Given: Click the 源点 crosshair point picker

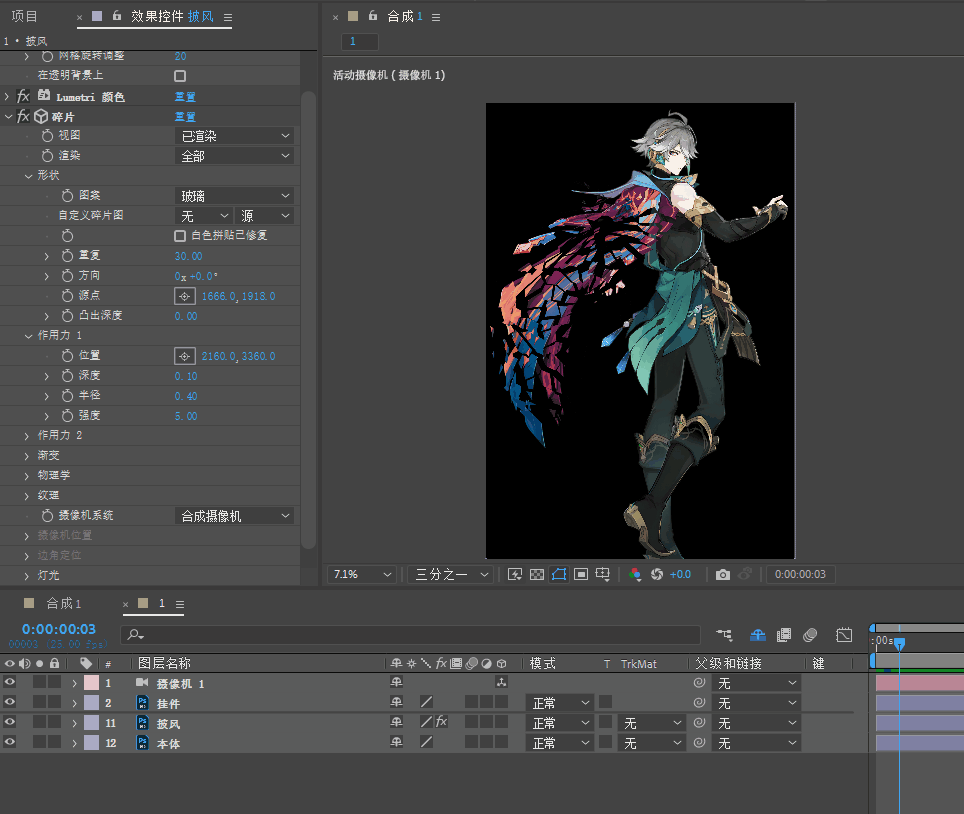Looking at the screenshot, I should (184, 296).
